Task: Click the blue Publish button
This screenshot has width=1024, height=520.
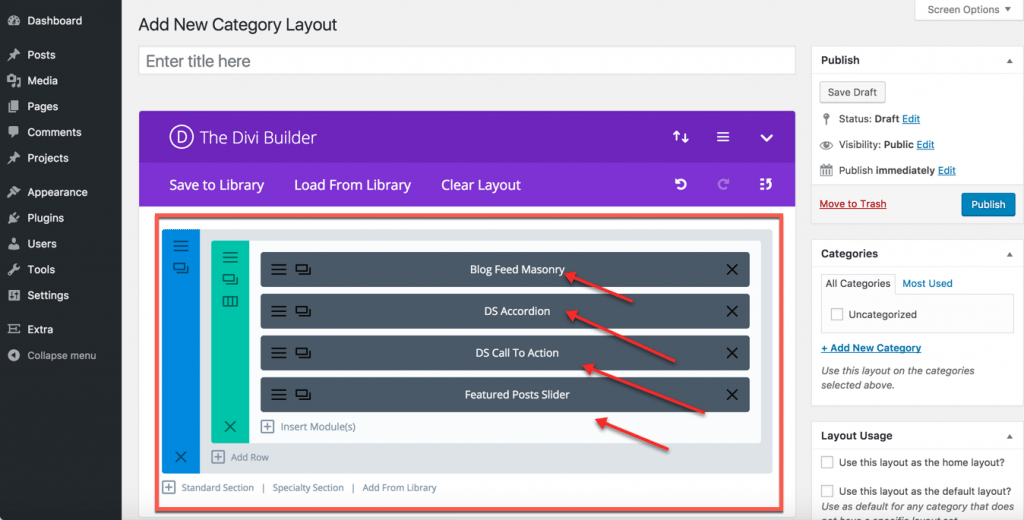Action: 988,204
